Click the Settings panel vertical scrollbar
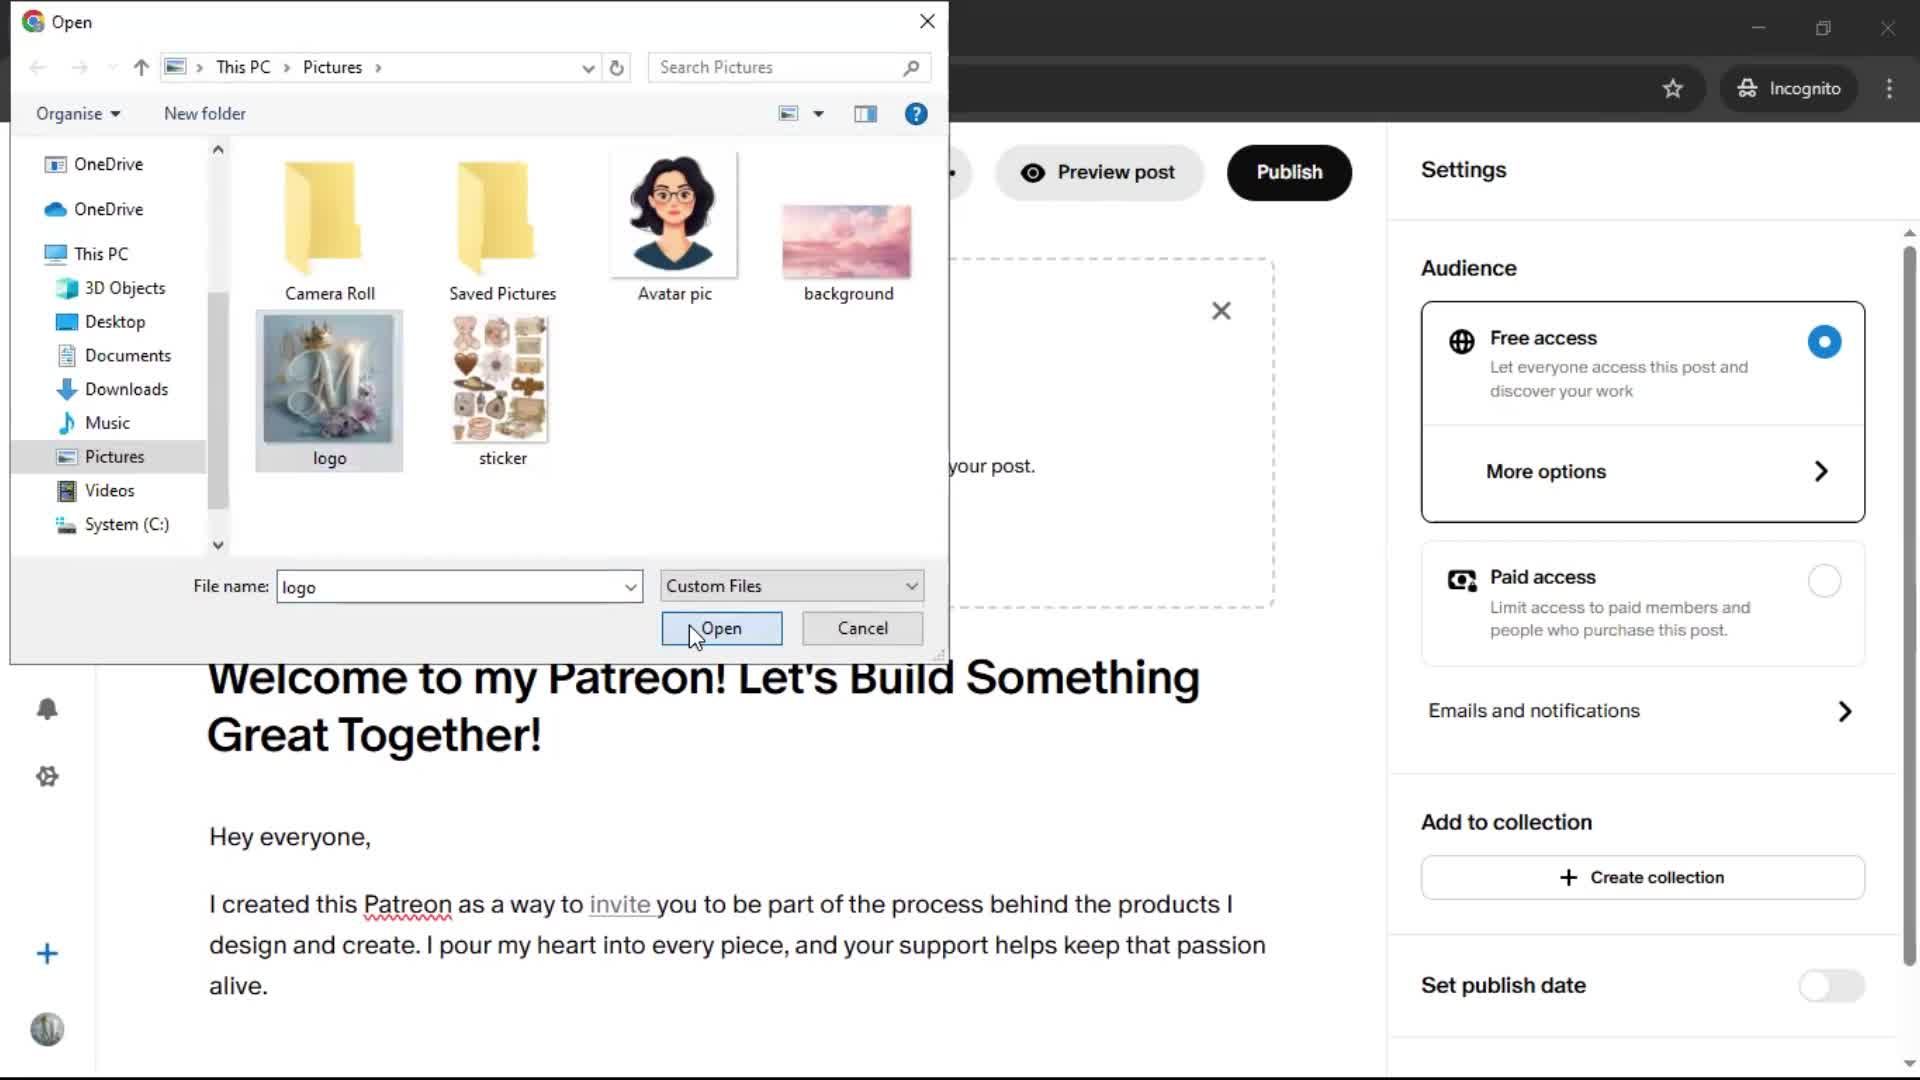 [1908, 605]
